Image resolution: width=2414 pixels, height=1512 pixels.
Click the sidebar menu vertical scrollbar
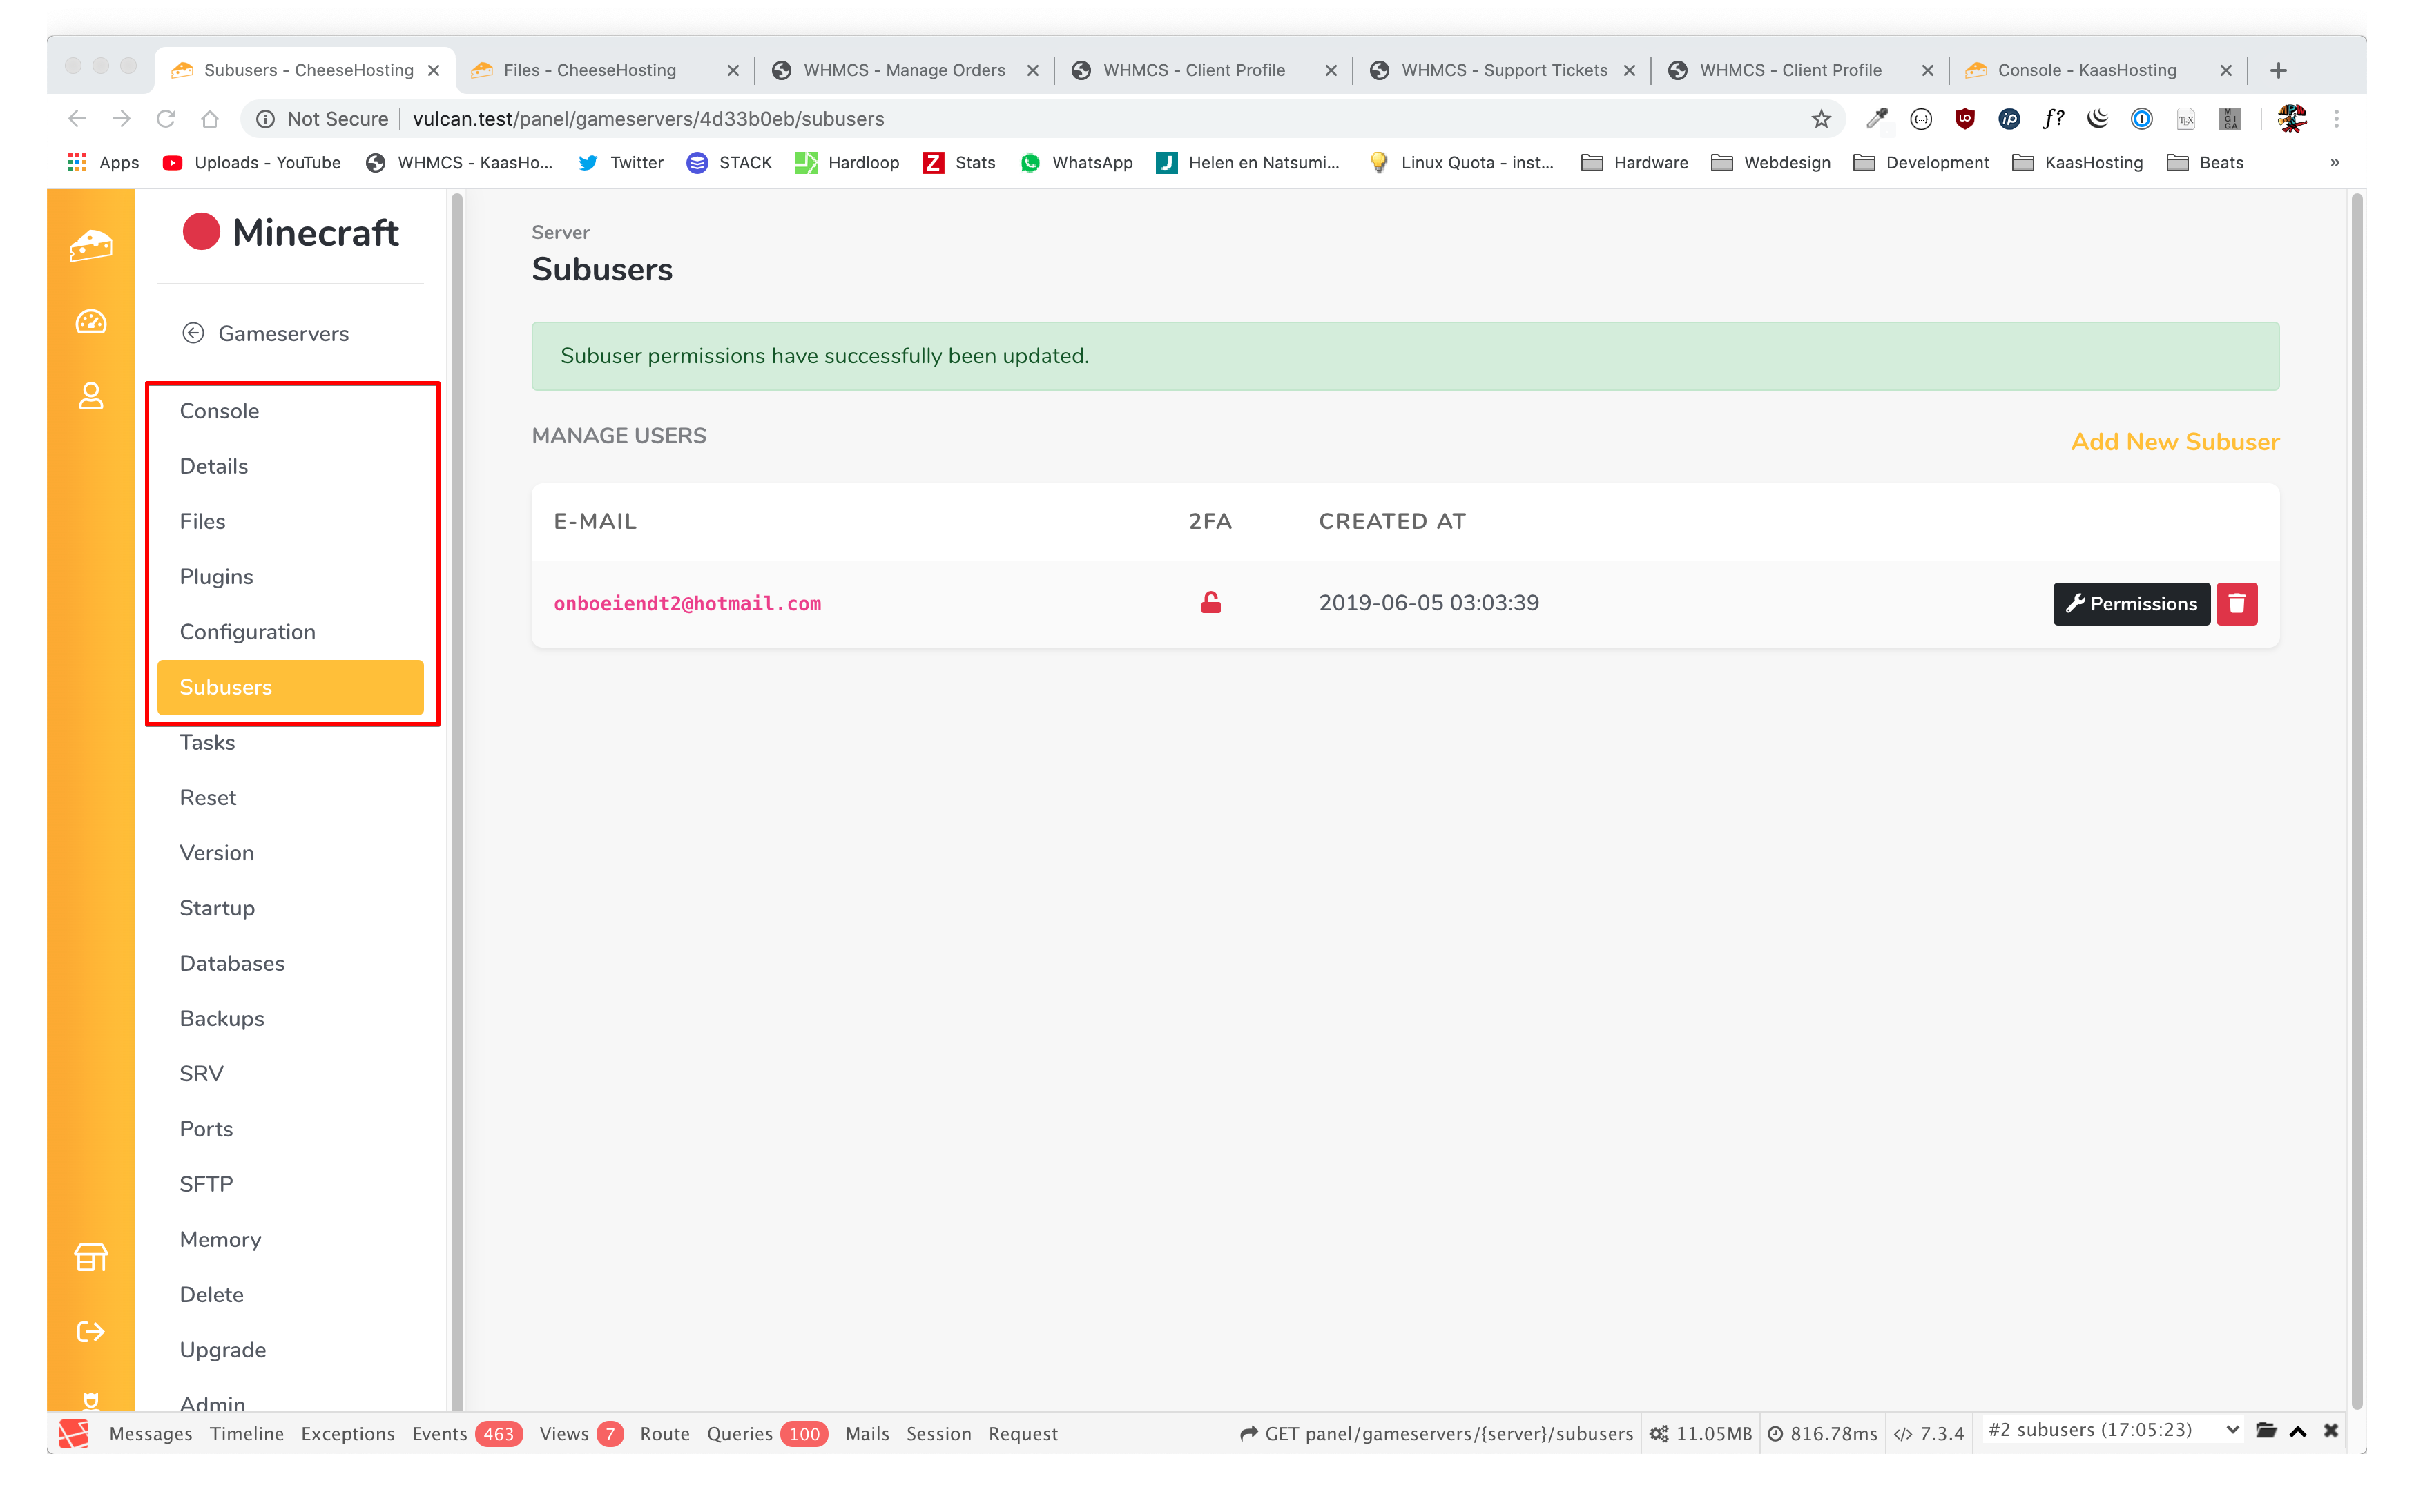[457, 800]
